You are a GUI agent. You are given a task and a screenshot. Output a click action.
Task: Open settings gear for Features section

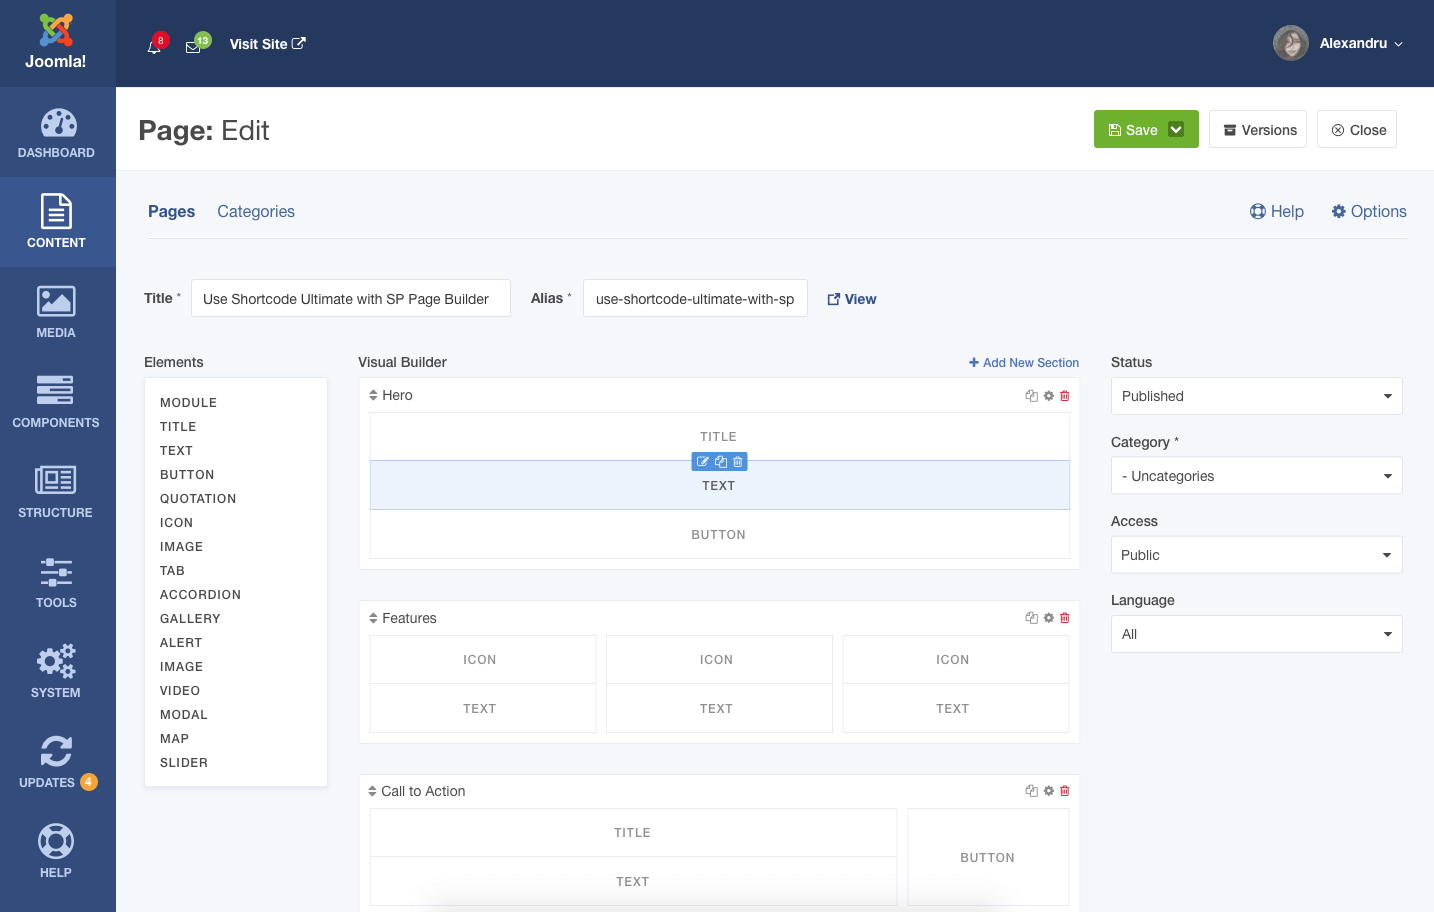(x=1048, y=618)
